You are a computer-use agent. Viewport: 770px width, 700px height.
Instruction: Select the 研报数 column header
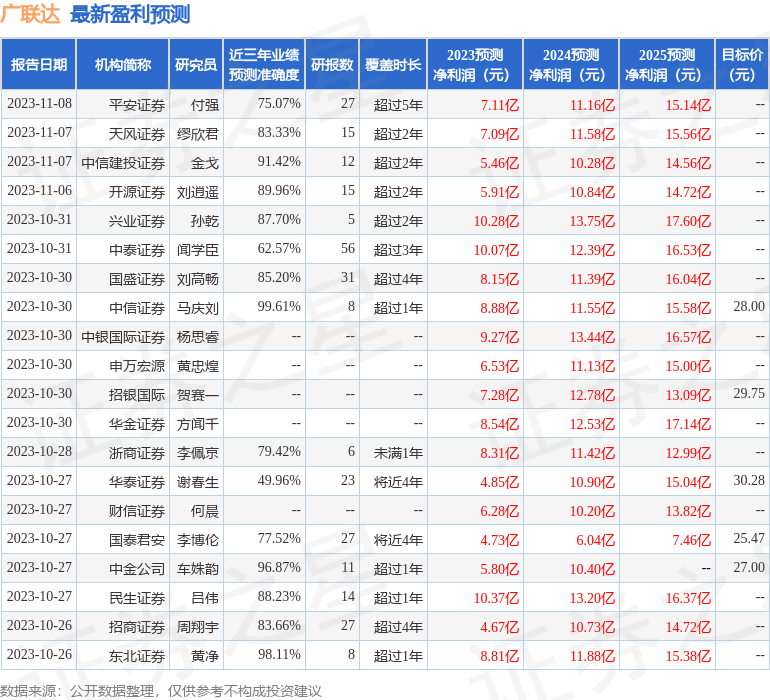coord(332,64)
